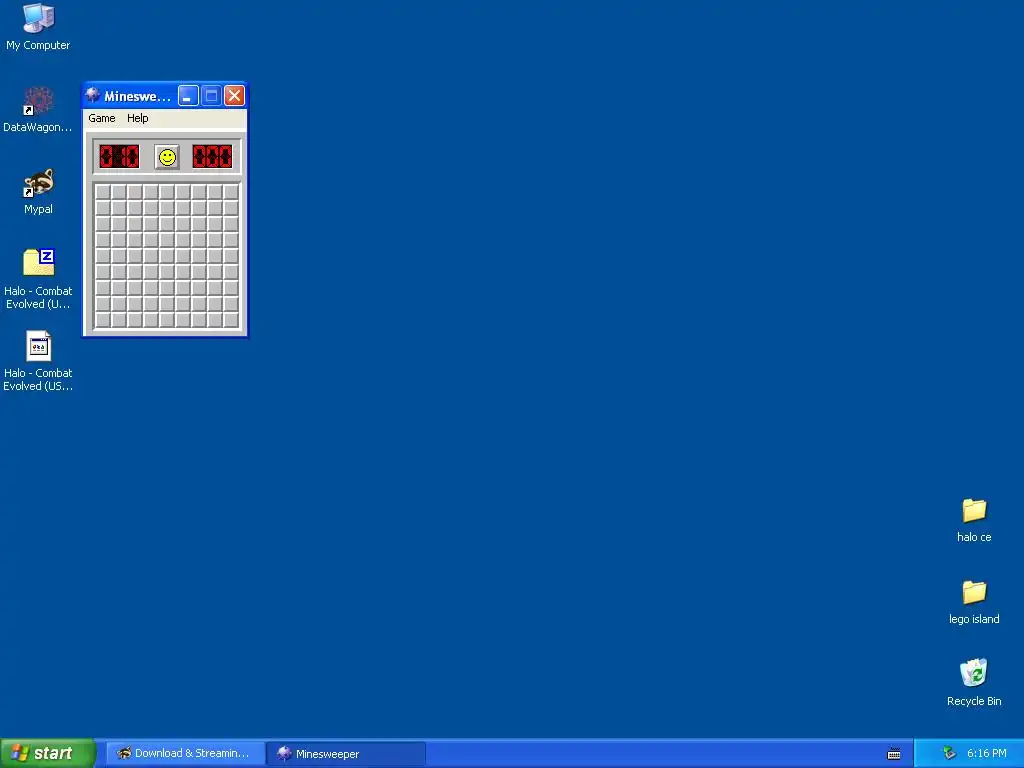Viewport: 1024px width, 768px height.
Task: Open the Game menu in Minesweeper
Action: pos(102,118)
